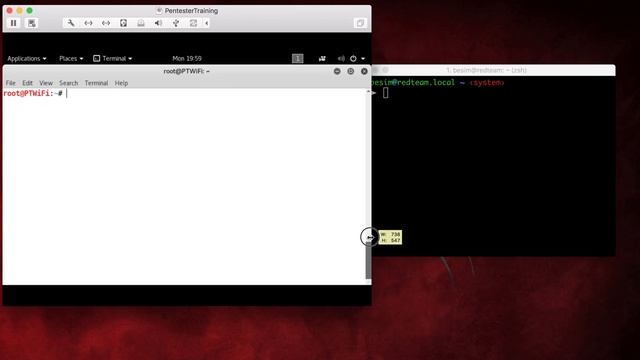The width and height of the screenshot is (640, 360).
Task: Click the first network adapter arrows icon
Action: coord(88,23)
